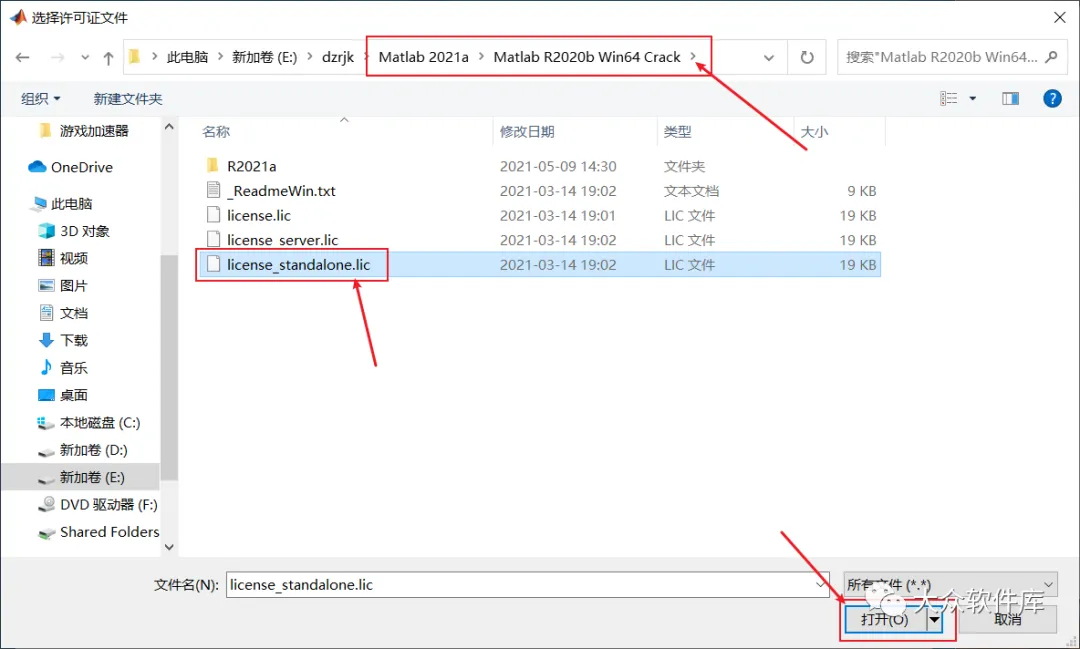Expand chevron after Matlab R2020b Win64 Crack

click(x=693, y=56)
